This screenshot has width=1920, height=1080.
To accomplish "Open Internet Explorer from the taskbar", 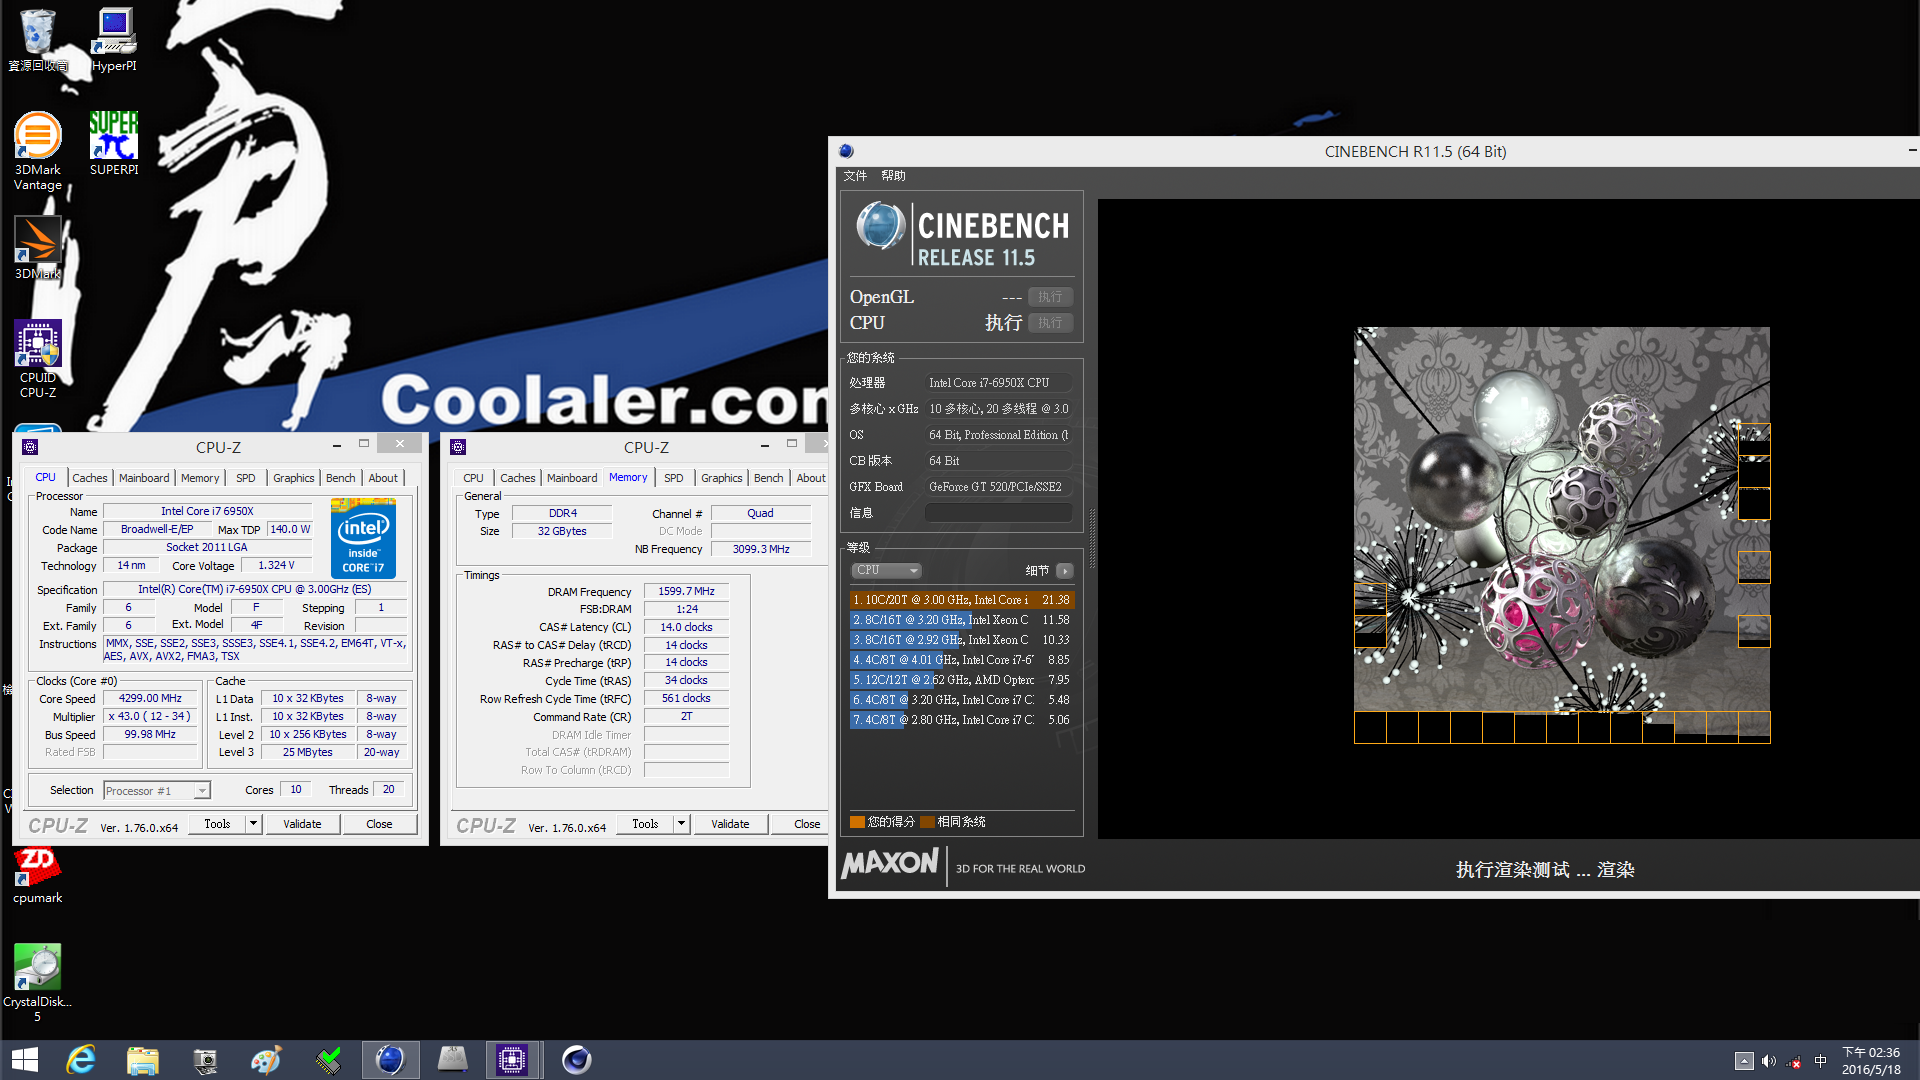I will pos(81,1060).
